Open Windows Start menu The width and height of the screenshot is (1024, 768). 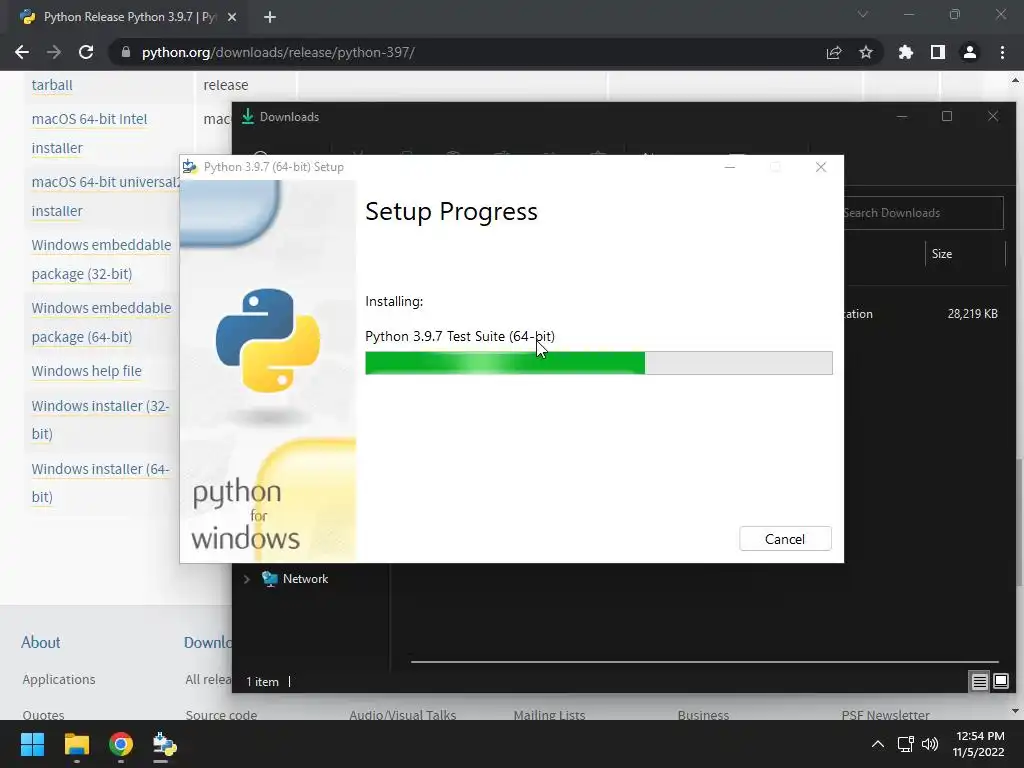(32, 744)
